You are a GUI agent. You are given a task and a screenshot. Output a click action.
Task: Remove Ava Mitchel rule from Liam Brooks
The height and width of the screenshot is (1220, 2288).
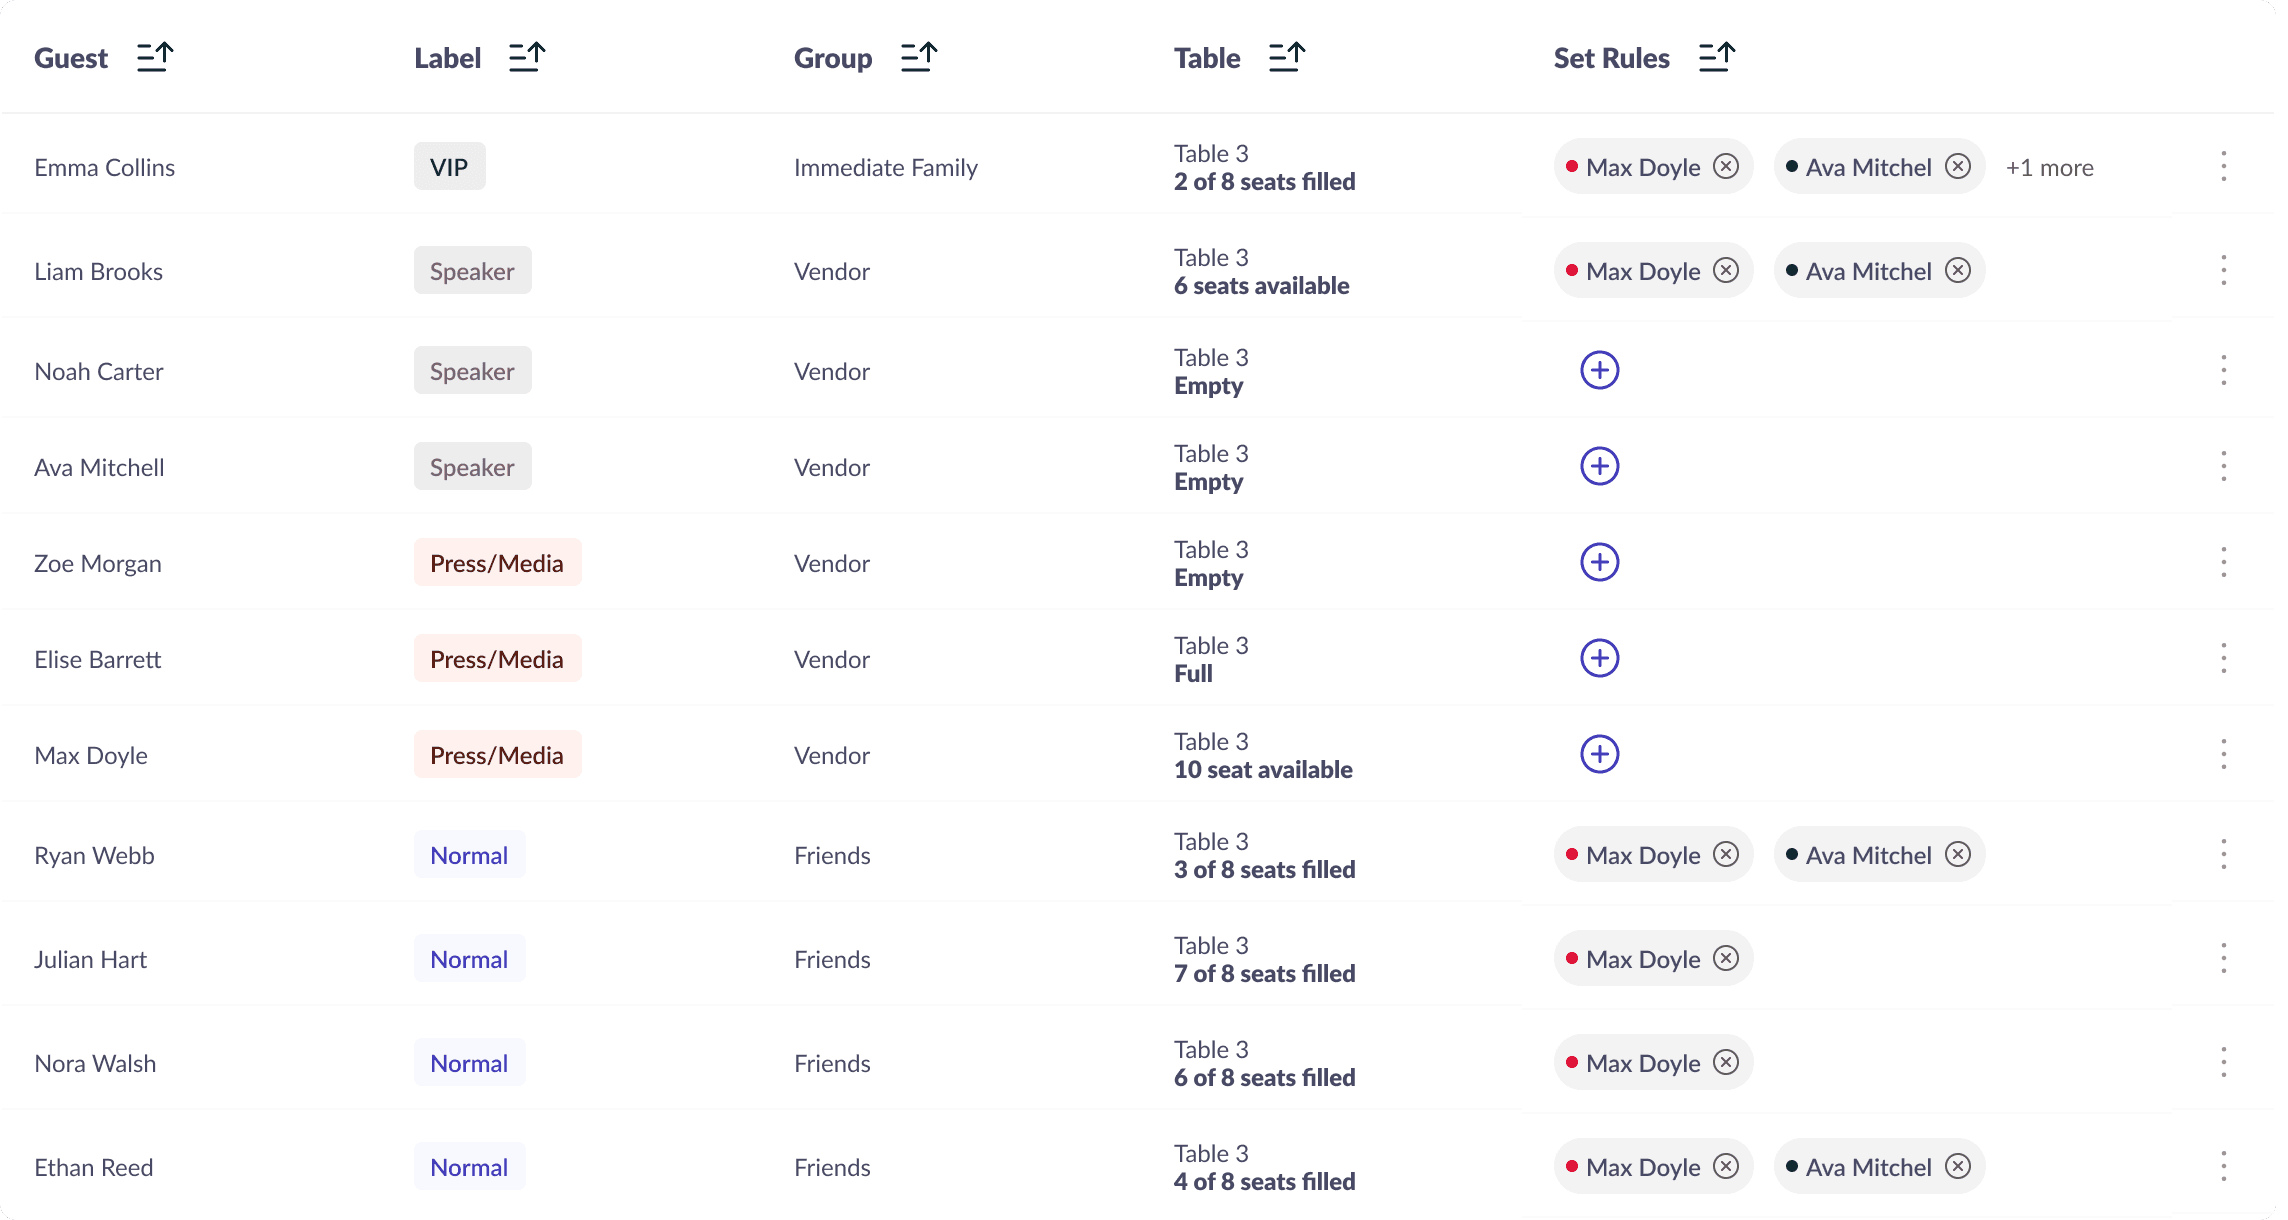coord(1958,270)
